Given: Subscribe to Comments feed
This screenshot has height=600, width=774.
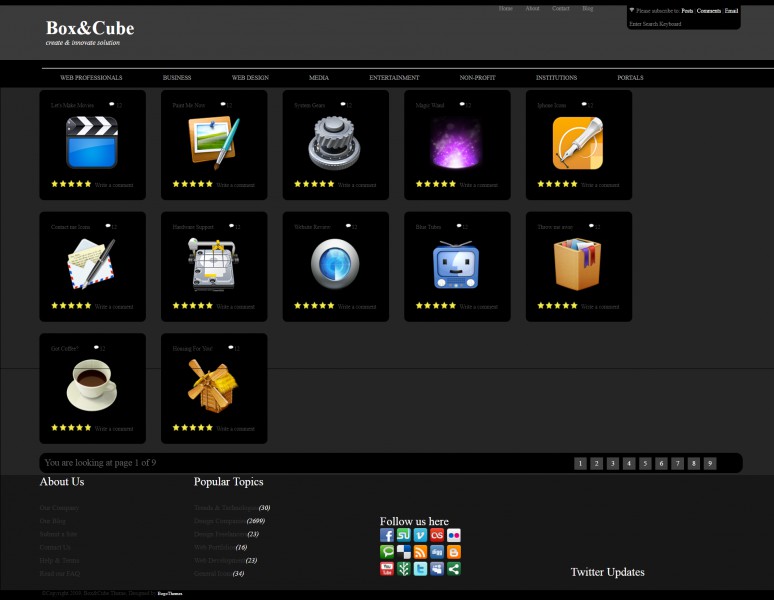Looking at the screenshot, I should tap(709, 10).
